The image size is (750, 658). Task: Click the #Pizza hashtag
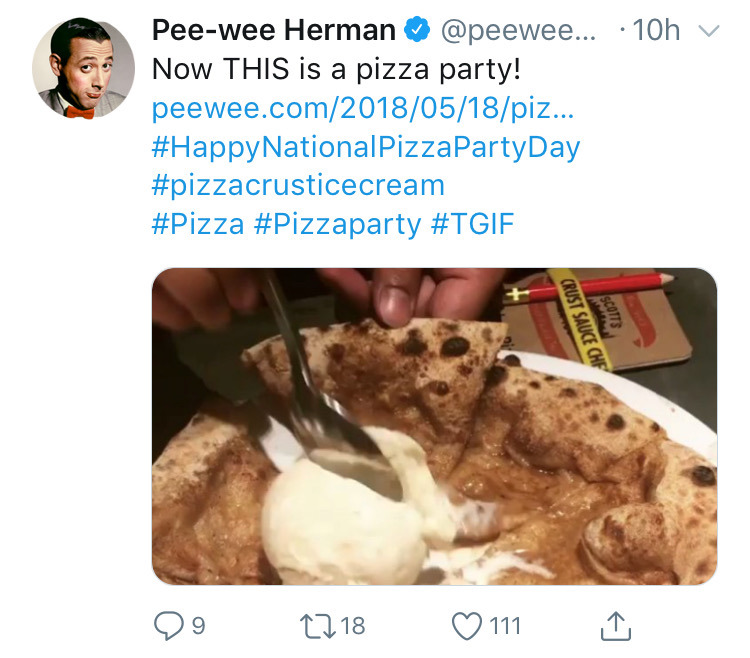point(197,223)
